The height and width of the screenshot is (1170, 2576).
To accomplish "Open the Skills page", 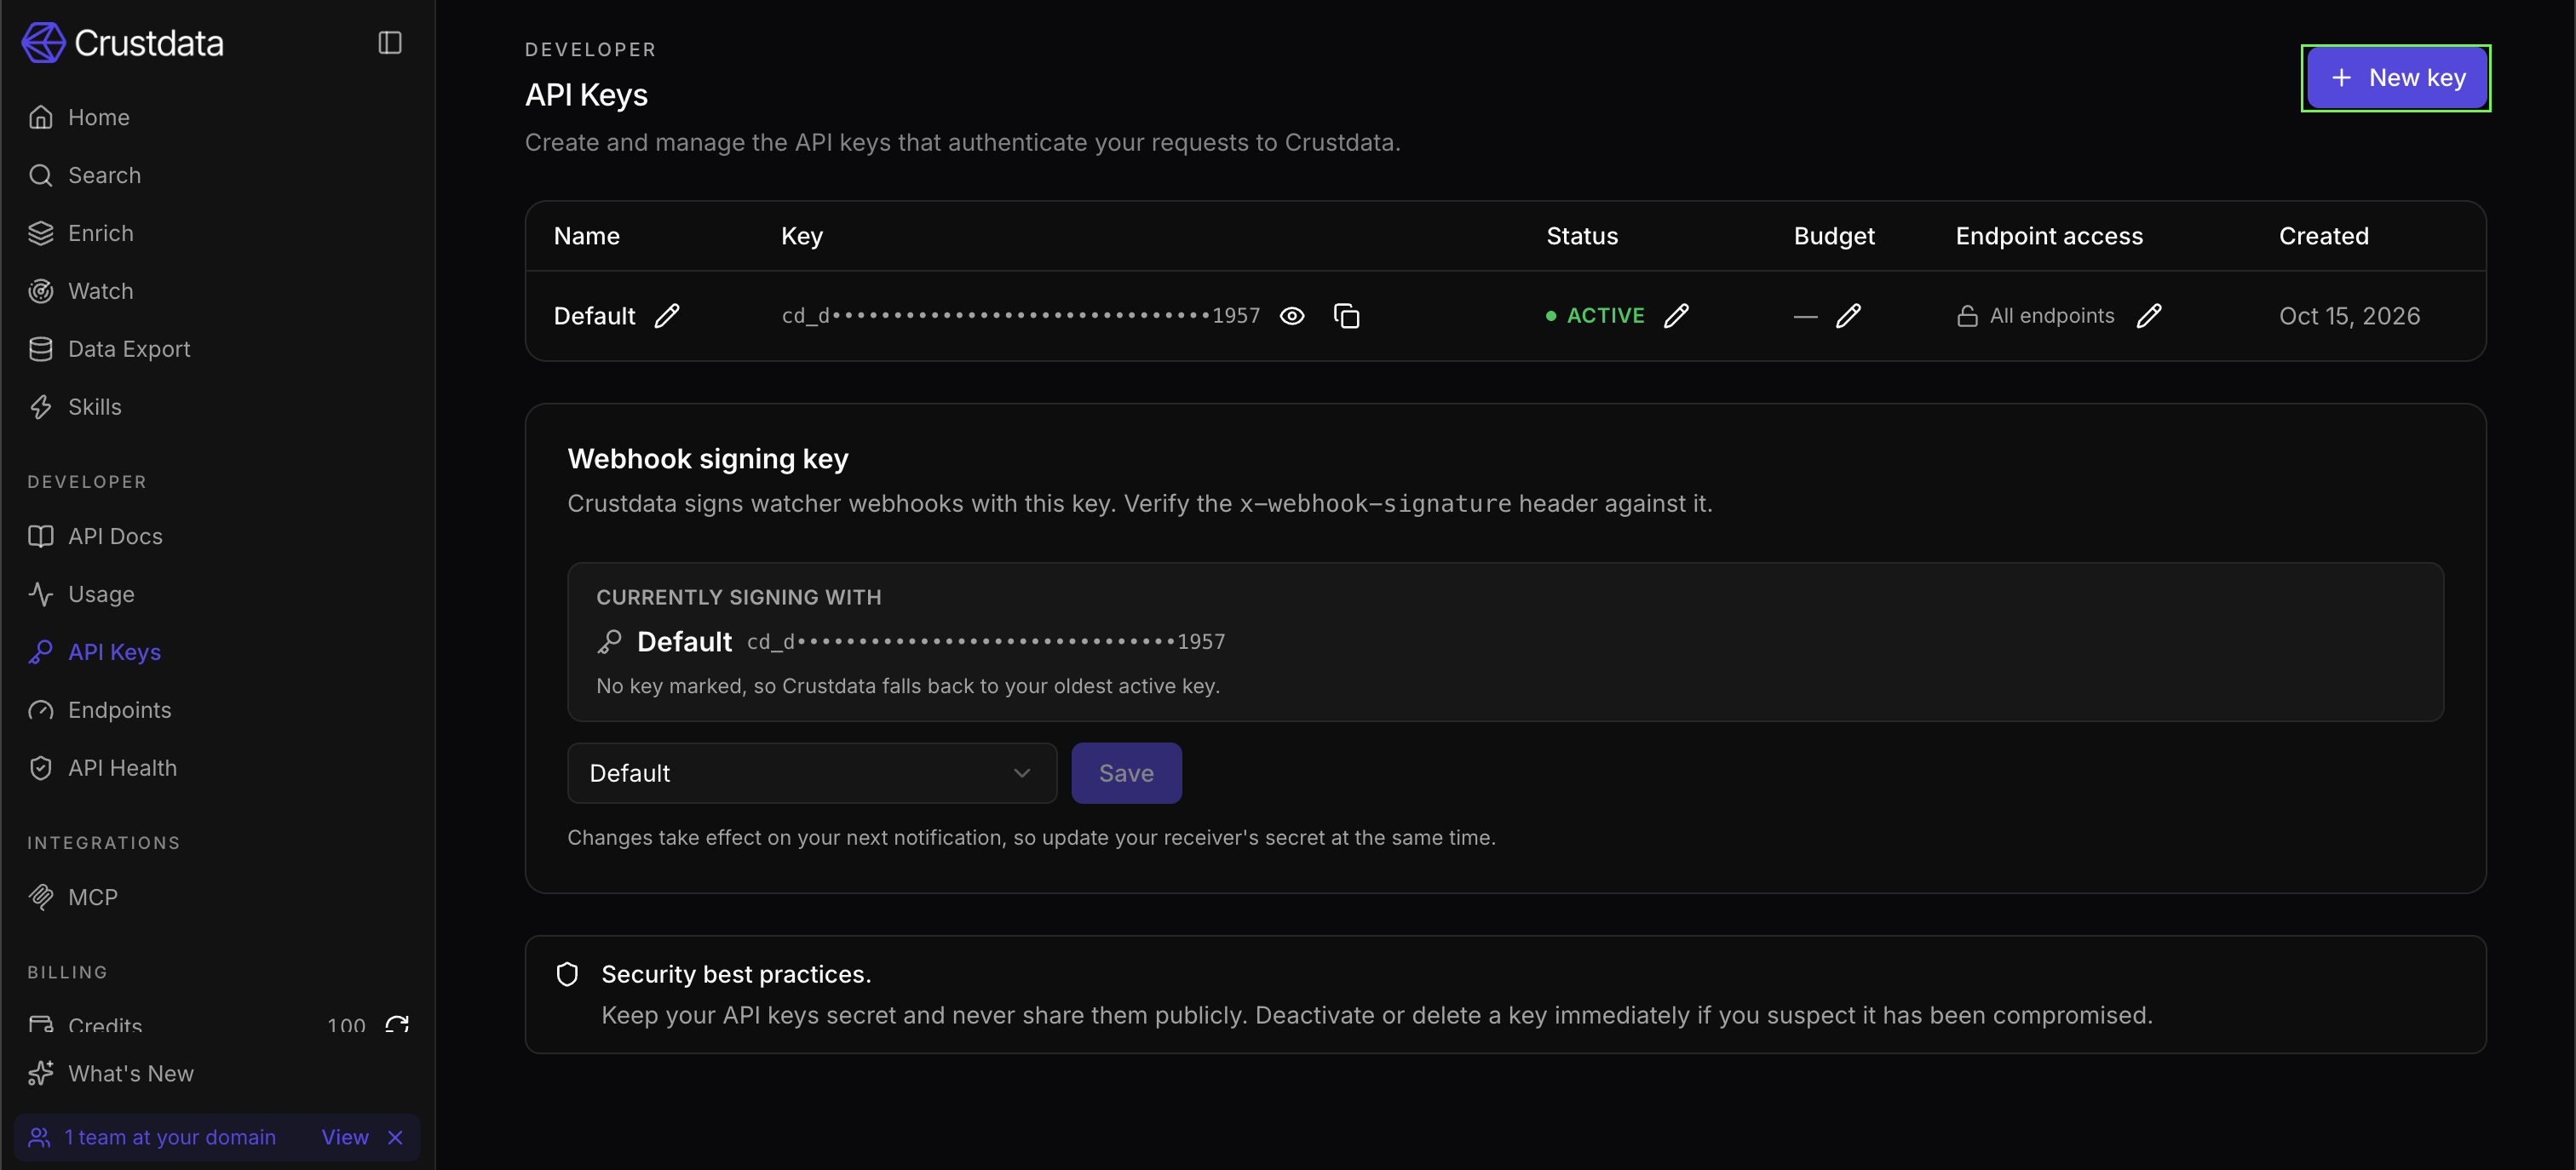I will click(94, 407).
